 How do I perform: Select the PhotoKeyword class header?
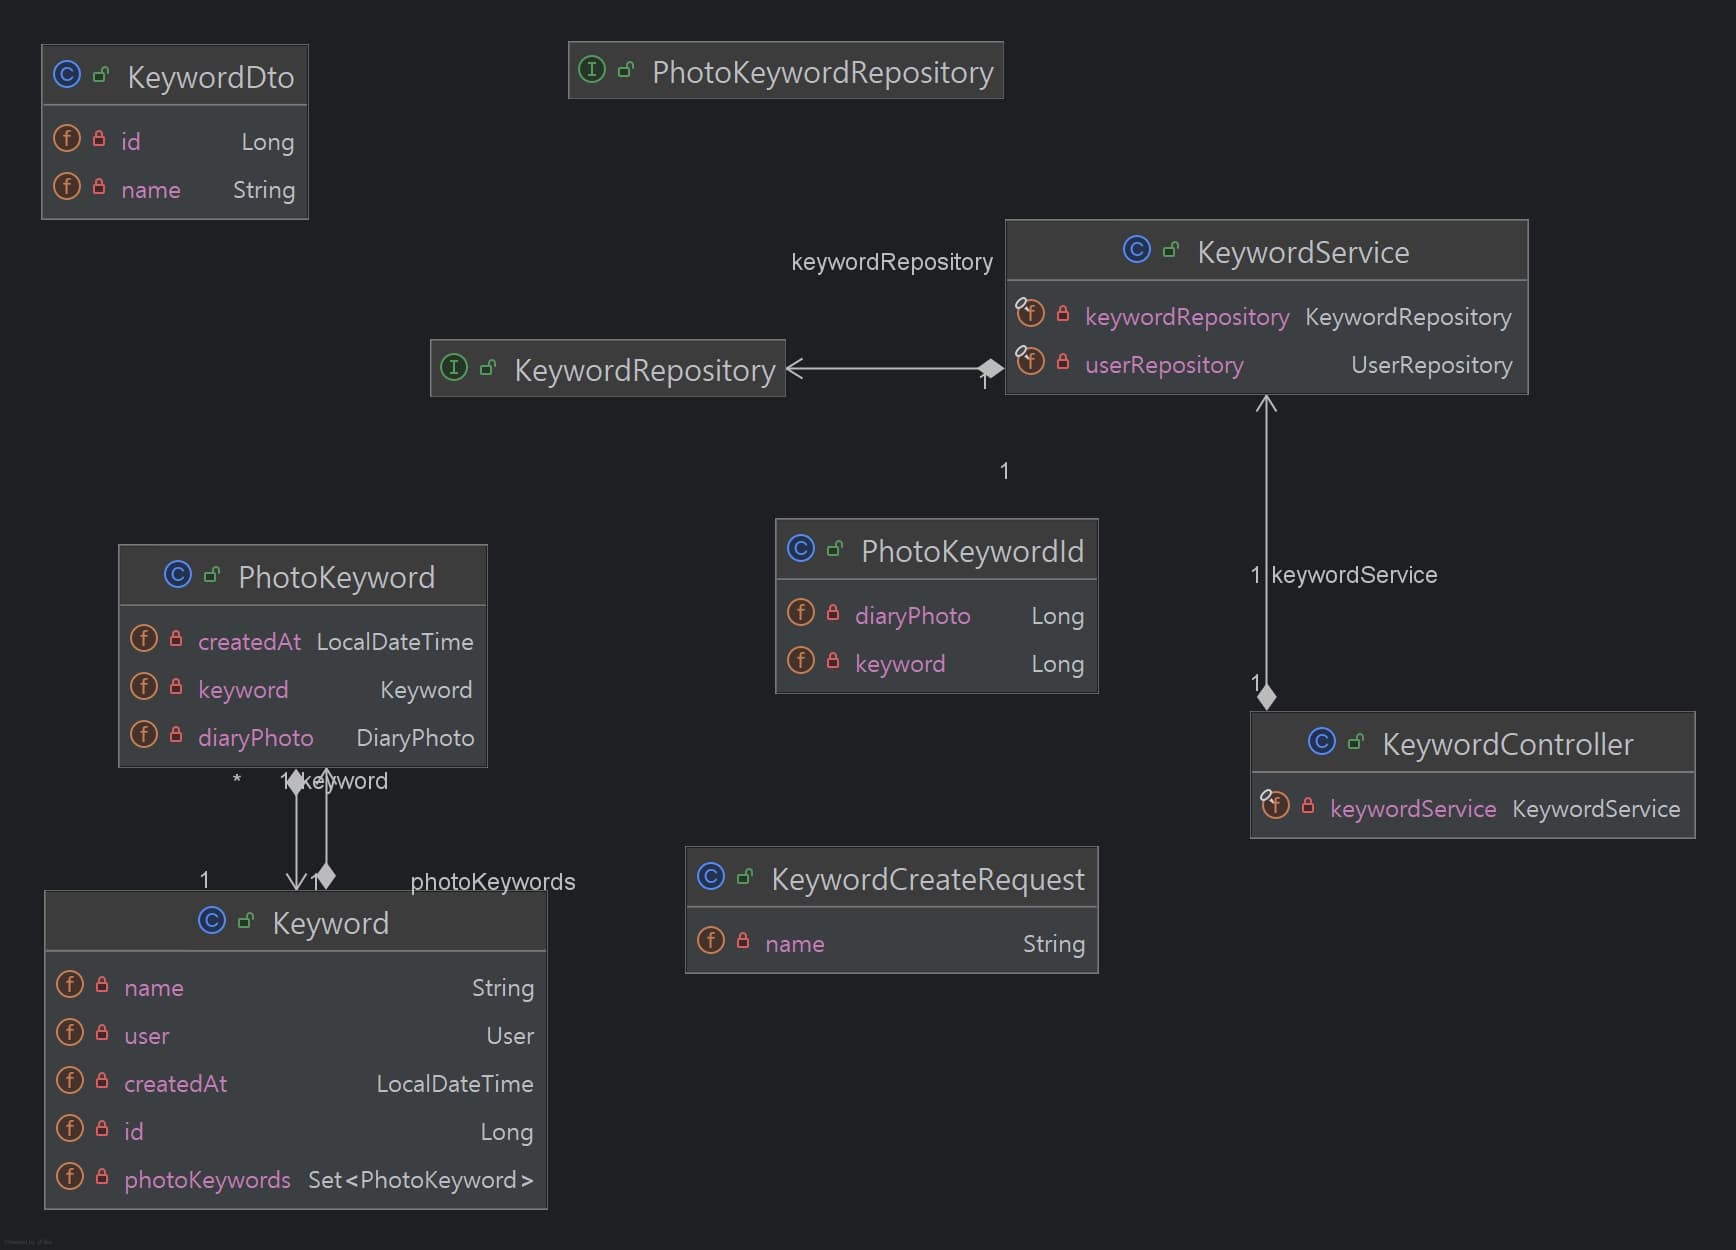click(336, 577)
